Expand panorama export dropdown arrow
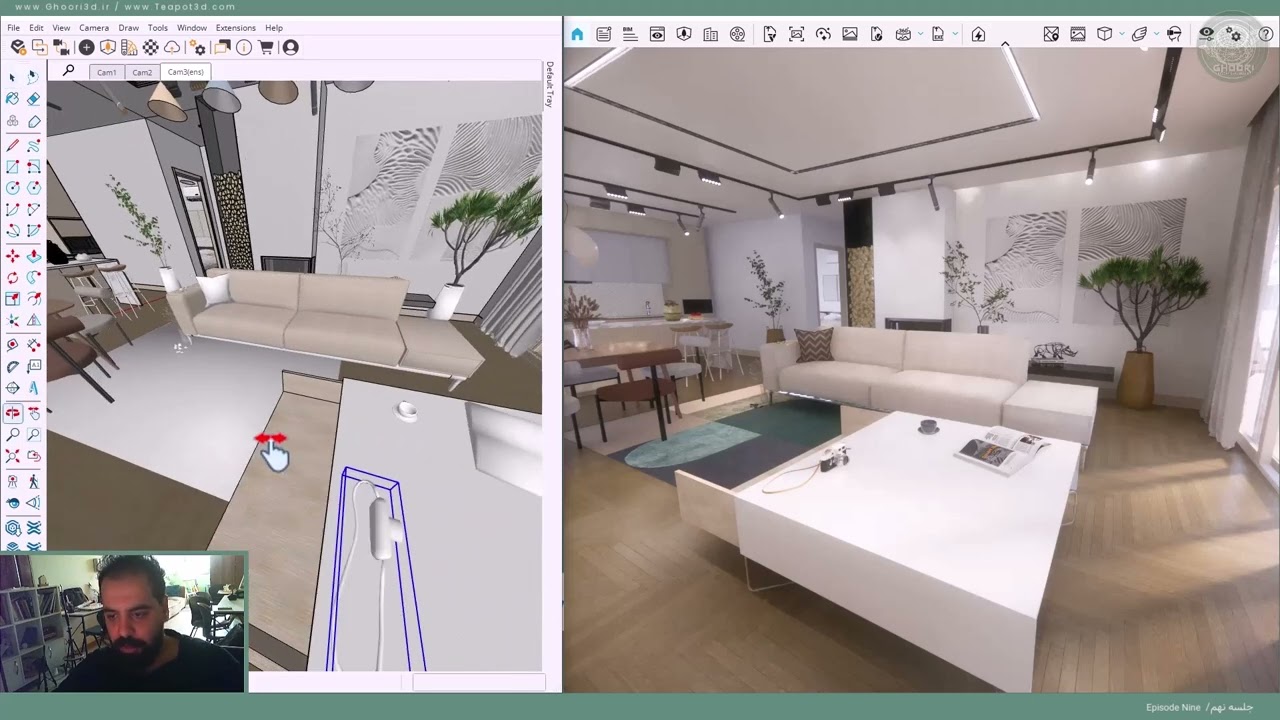Screen dimensions: 1280x720 [921, 34]
